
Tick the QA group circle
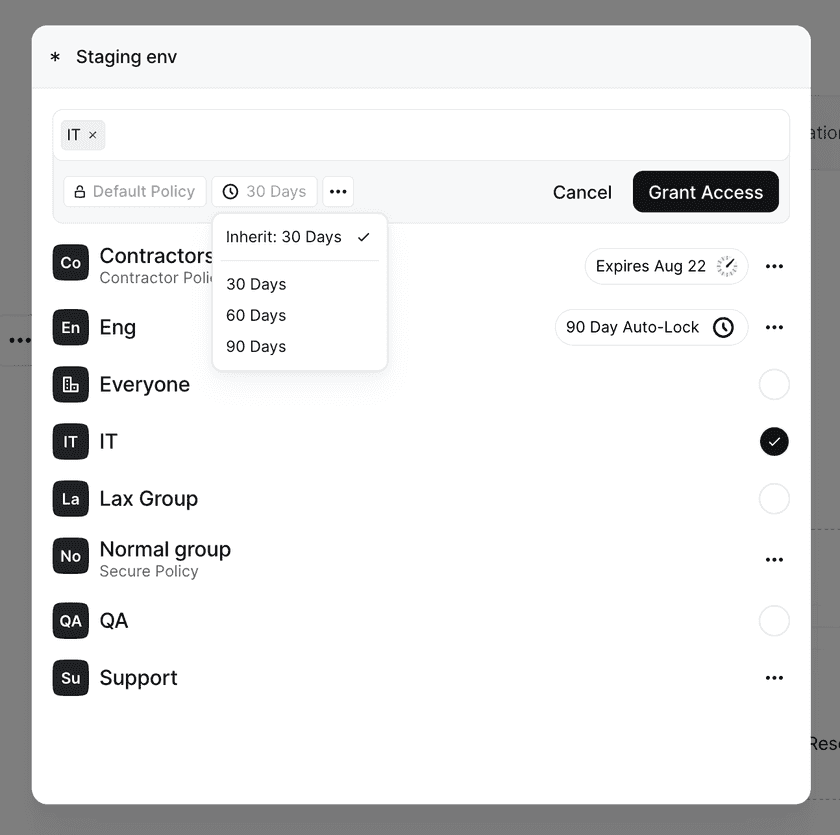774,620
